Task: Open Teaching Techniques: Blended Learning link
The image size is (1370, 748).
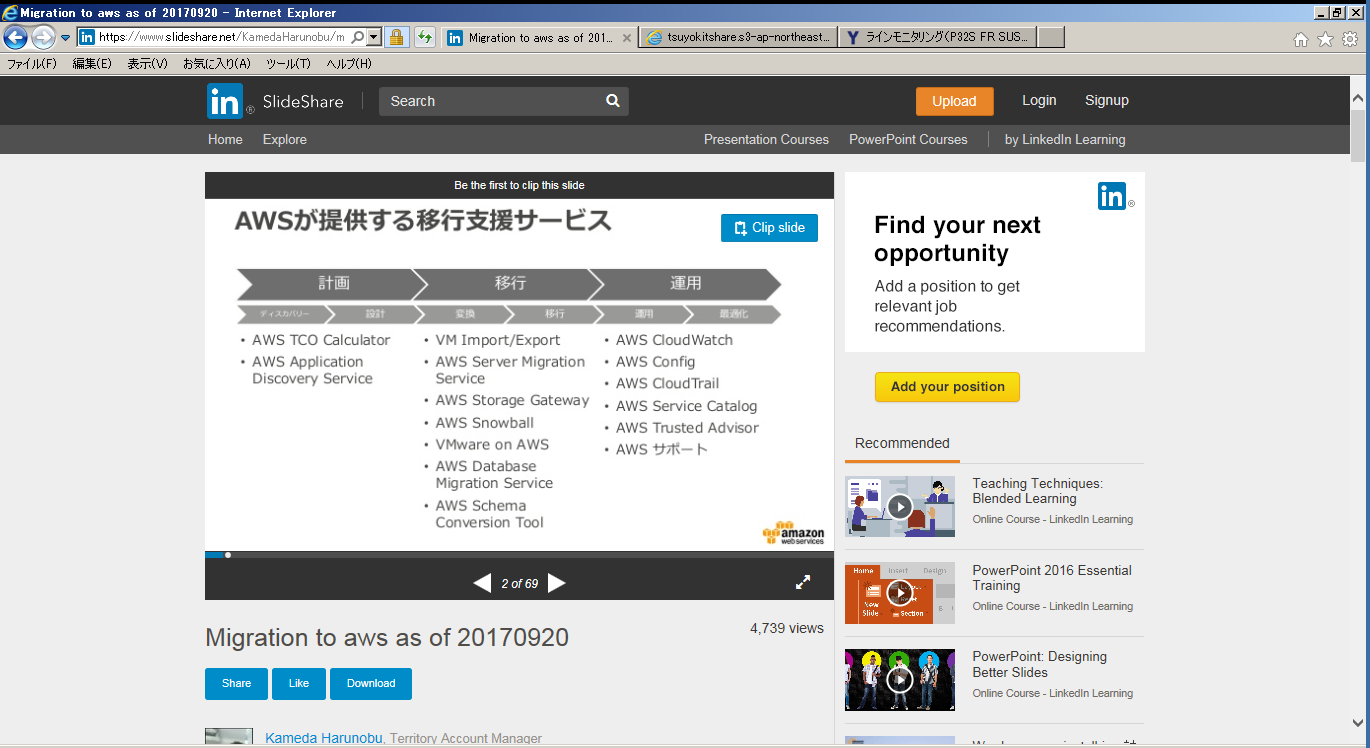Action: tap(1037, 491)
